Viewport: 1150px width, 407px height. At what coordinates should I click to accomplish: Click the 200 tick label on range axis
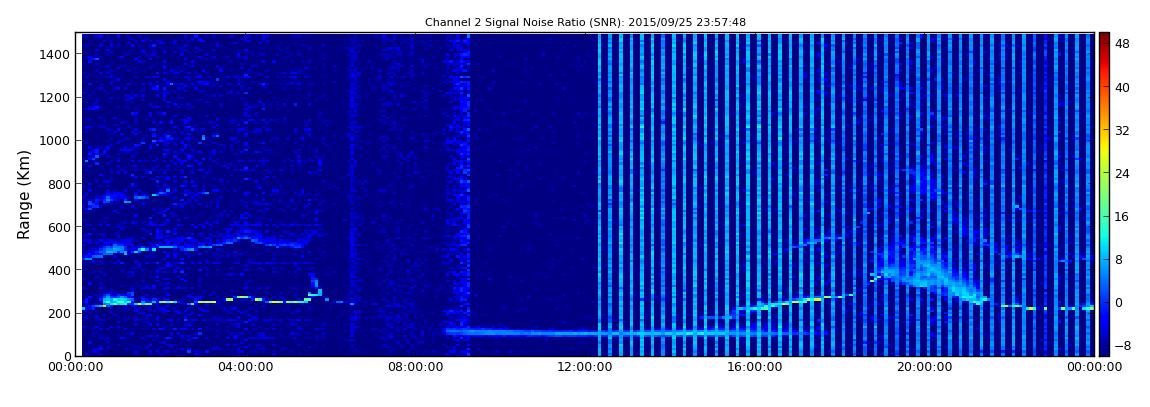(x=59, y=314)
